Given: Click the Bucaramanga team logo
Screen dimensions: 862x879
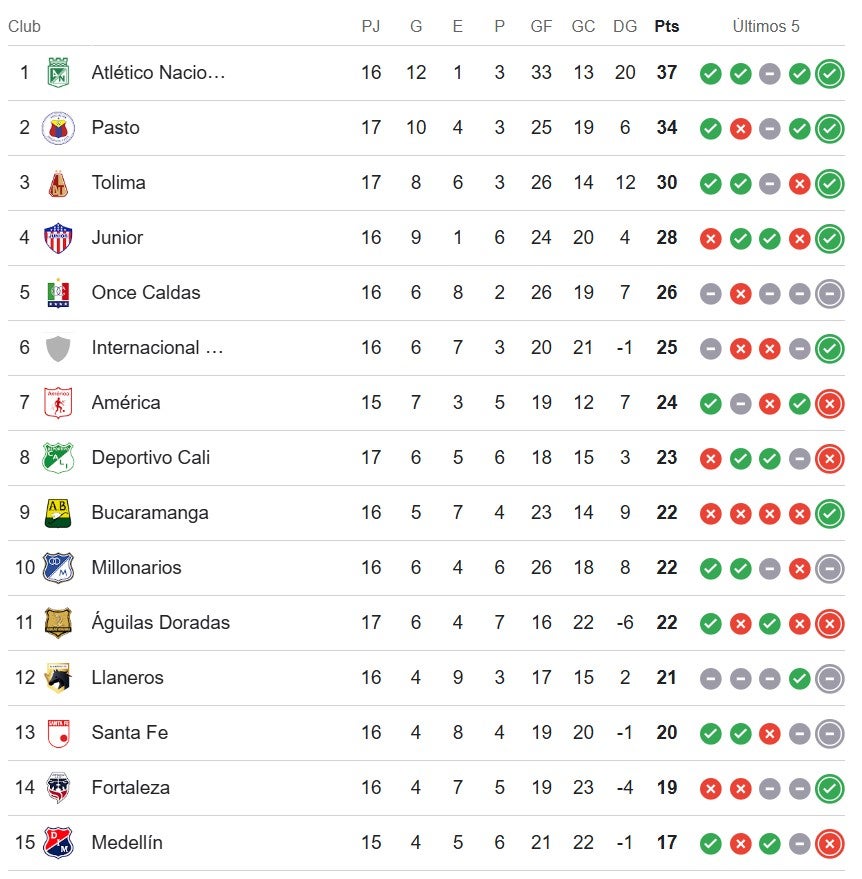Looking at the screenshot, I should pos(58,513).
